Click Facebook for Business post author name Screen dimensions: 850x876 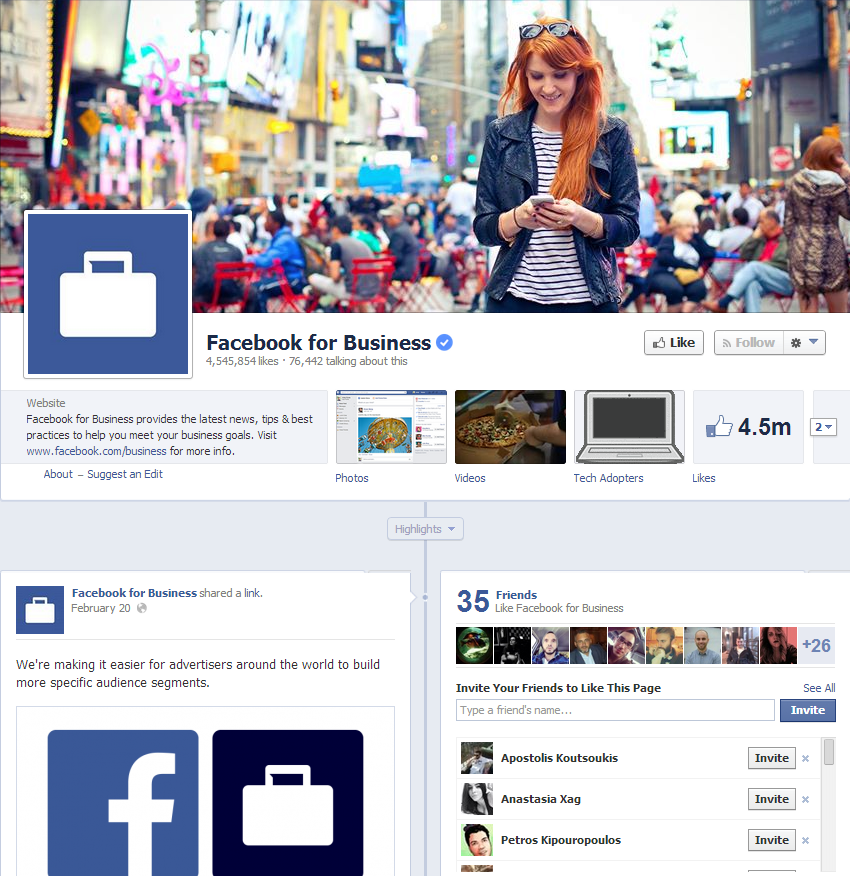click(134, 593)
